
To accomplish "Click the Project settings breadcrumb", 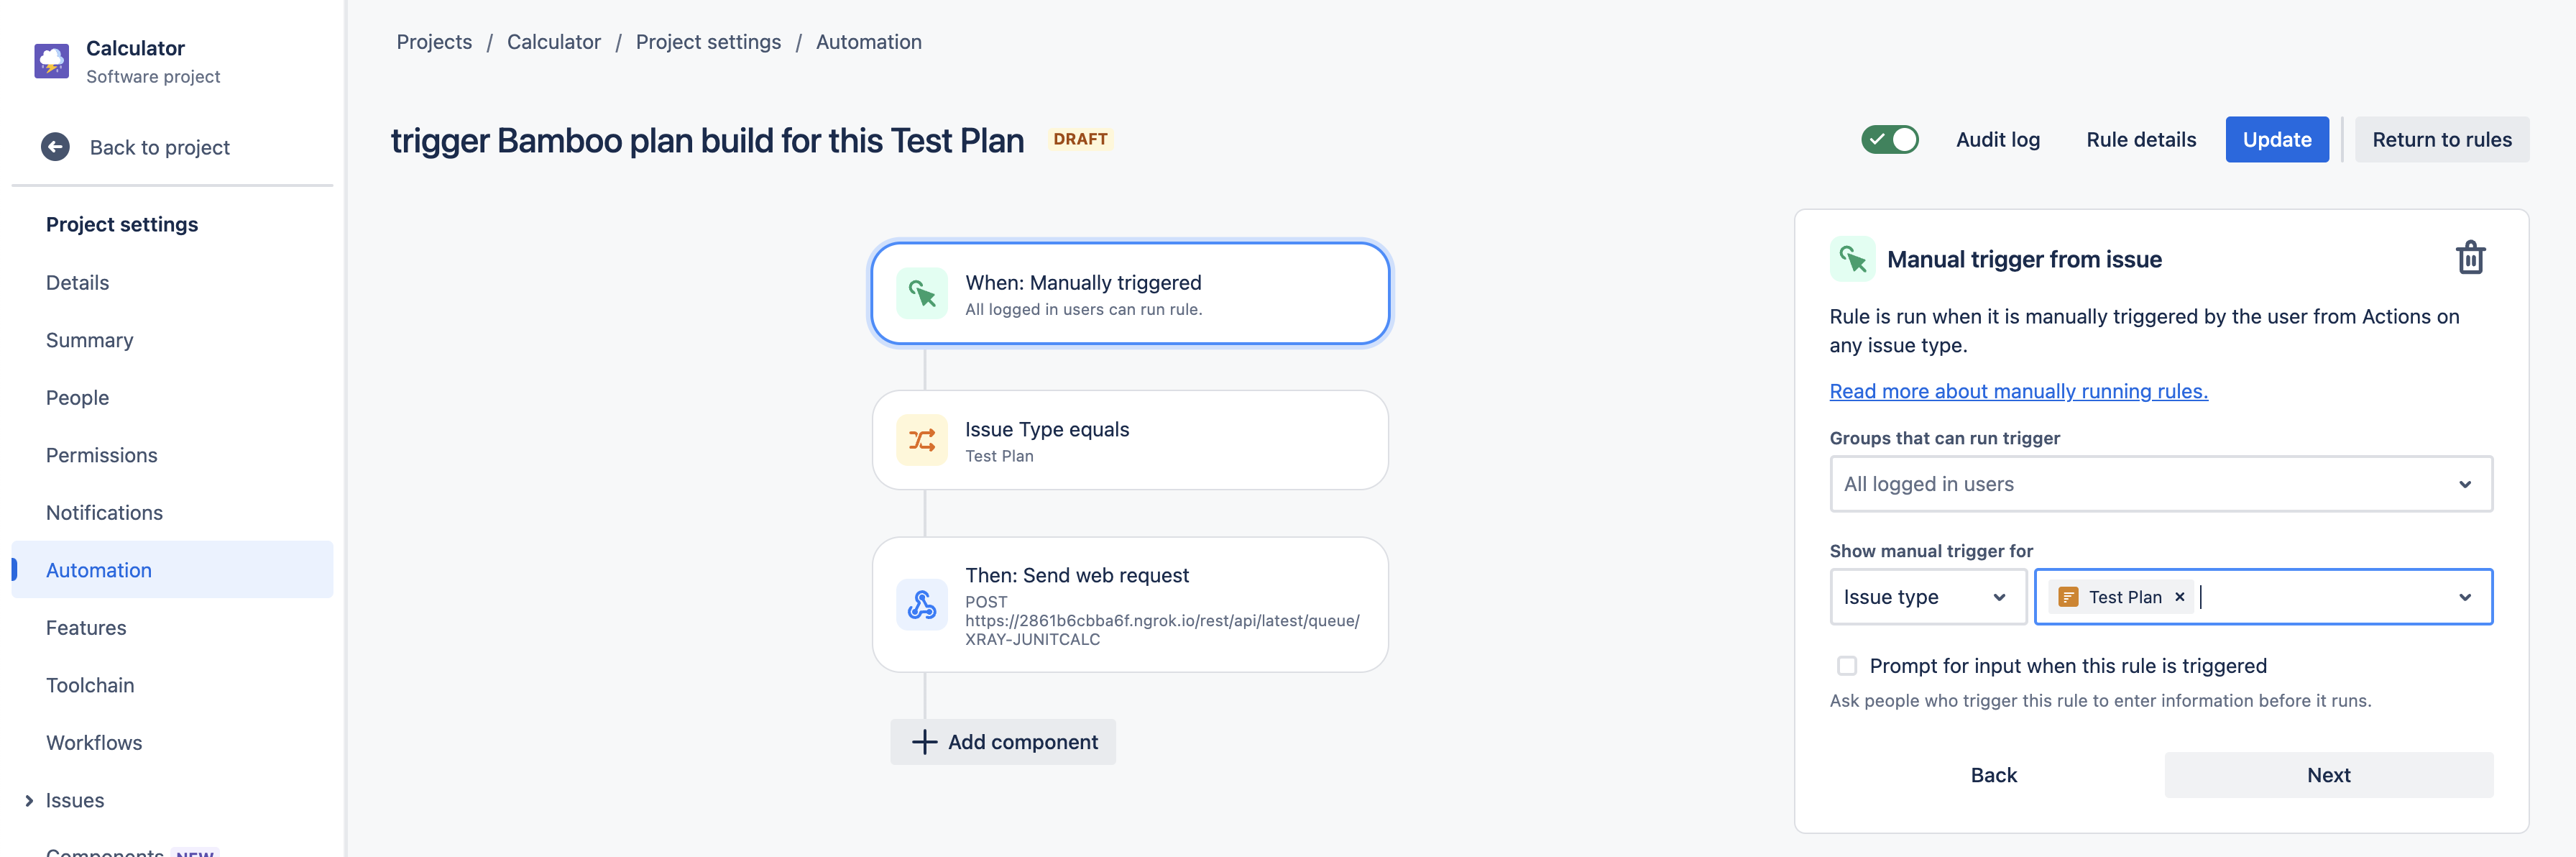I will [708, 42].
